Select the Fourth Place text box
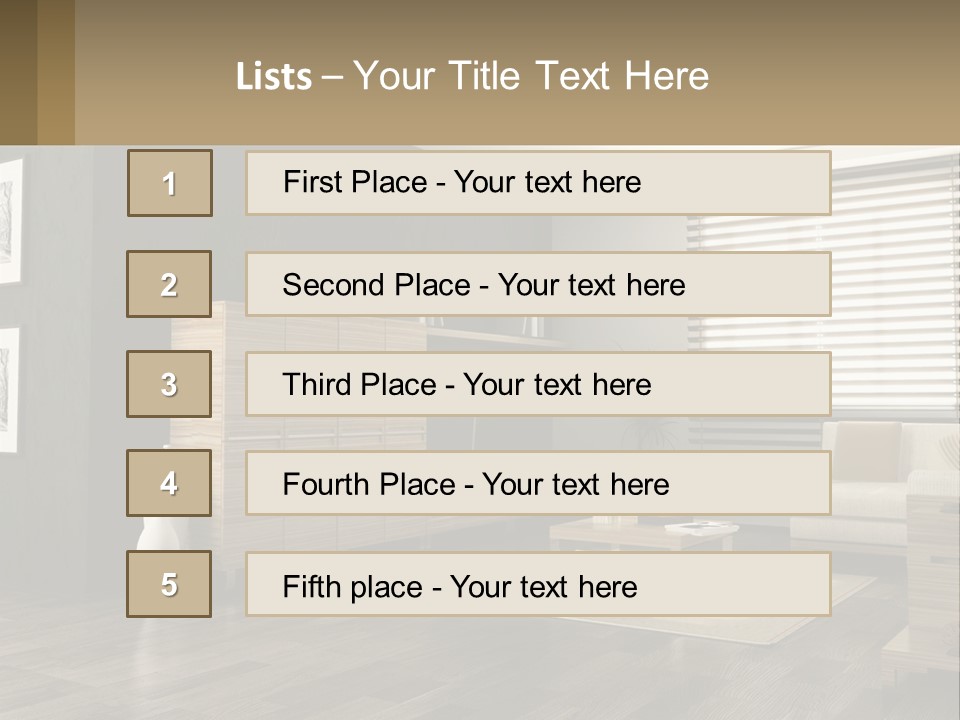The width and height of the screenshot is (960, 720). [538, 484]
